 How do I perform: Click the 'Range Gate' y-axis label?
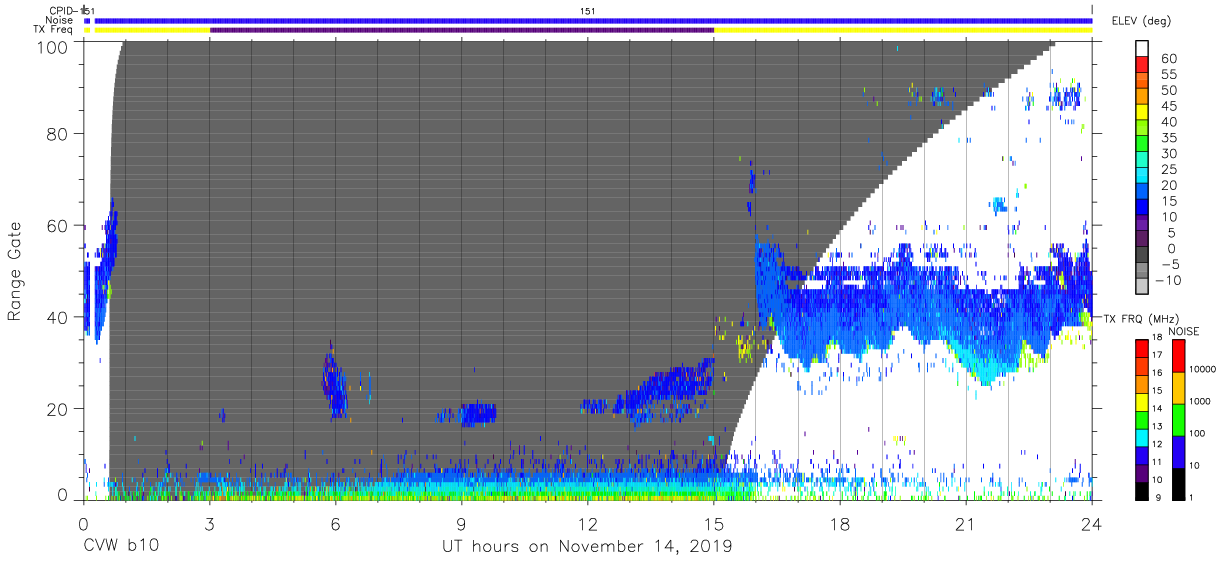[x=15, y=271]
